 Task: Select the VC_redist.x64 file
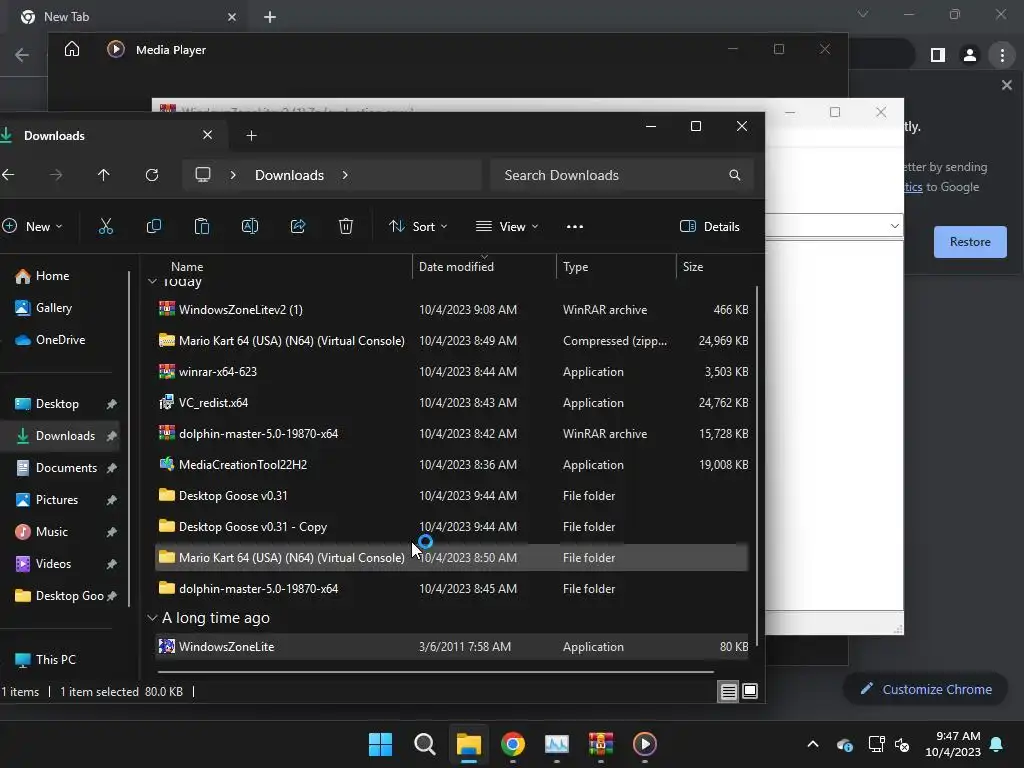(452, 403)
